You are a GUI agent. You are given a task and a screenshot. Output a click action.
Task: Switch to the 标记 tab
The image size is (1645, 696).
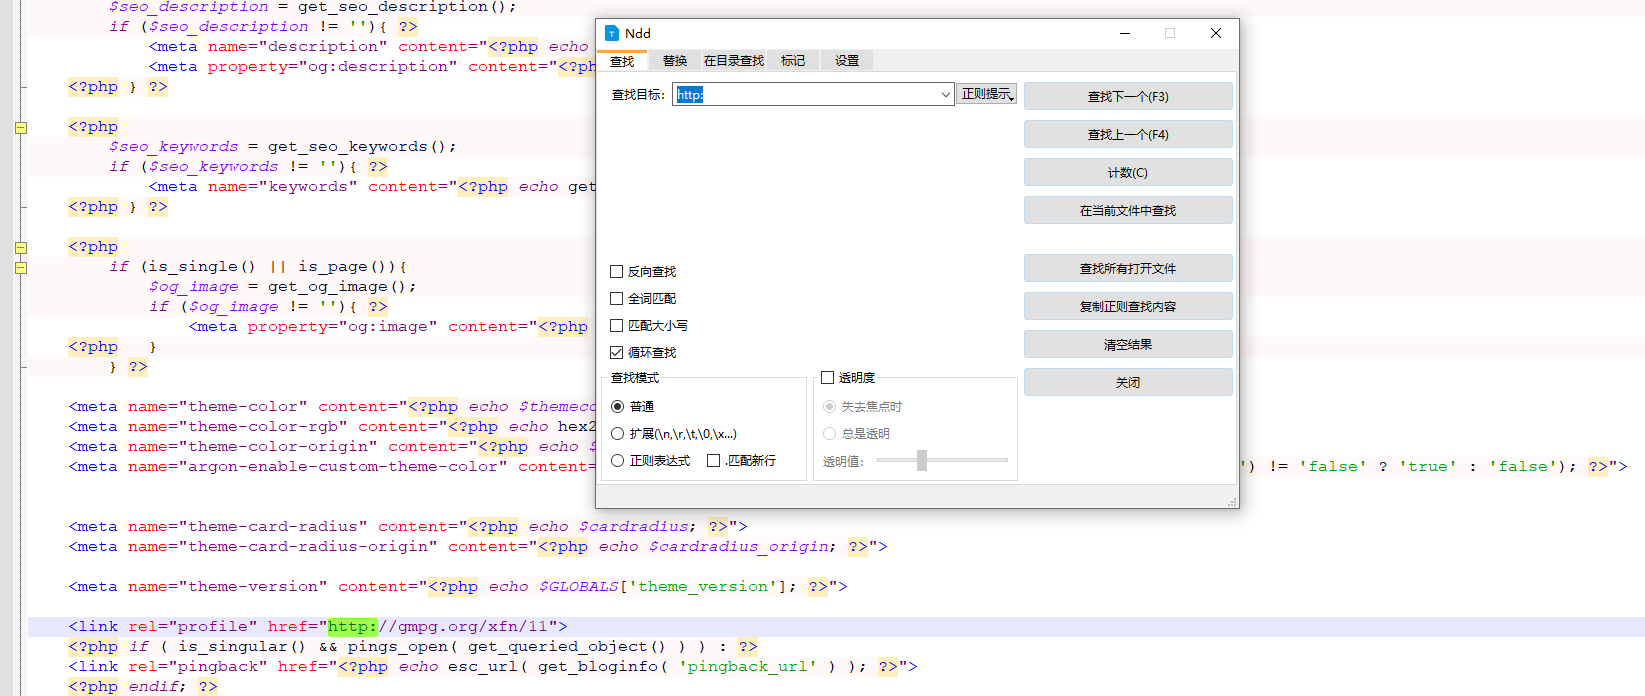(793, 61)
